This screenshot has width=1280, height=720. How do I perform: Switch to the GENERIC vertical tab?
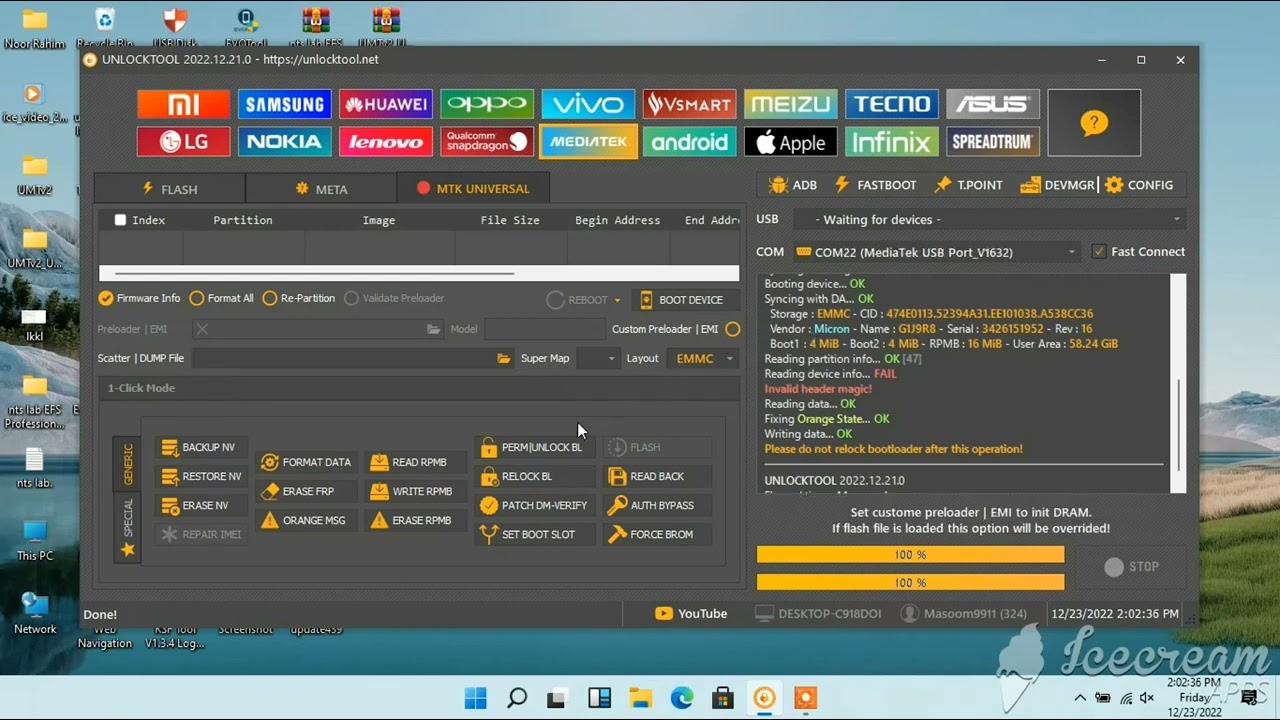point(127,463)
